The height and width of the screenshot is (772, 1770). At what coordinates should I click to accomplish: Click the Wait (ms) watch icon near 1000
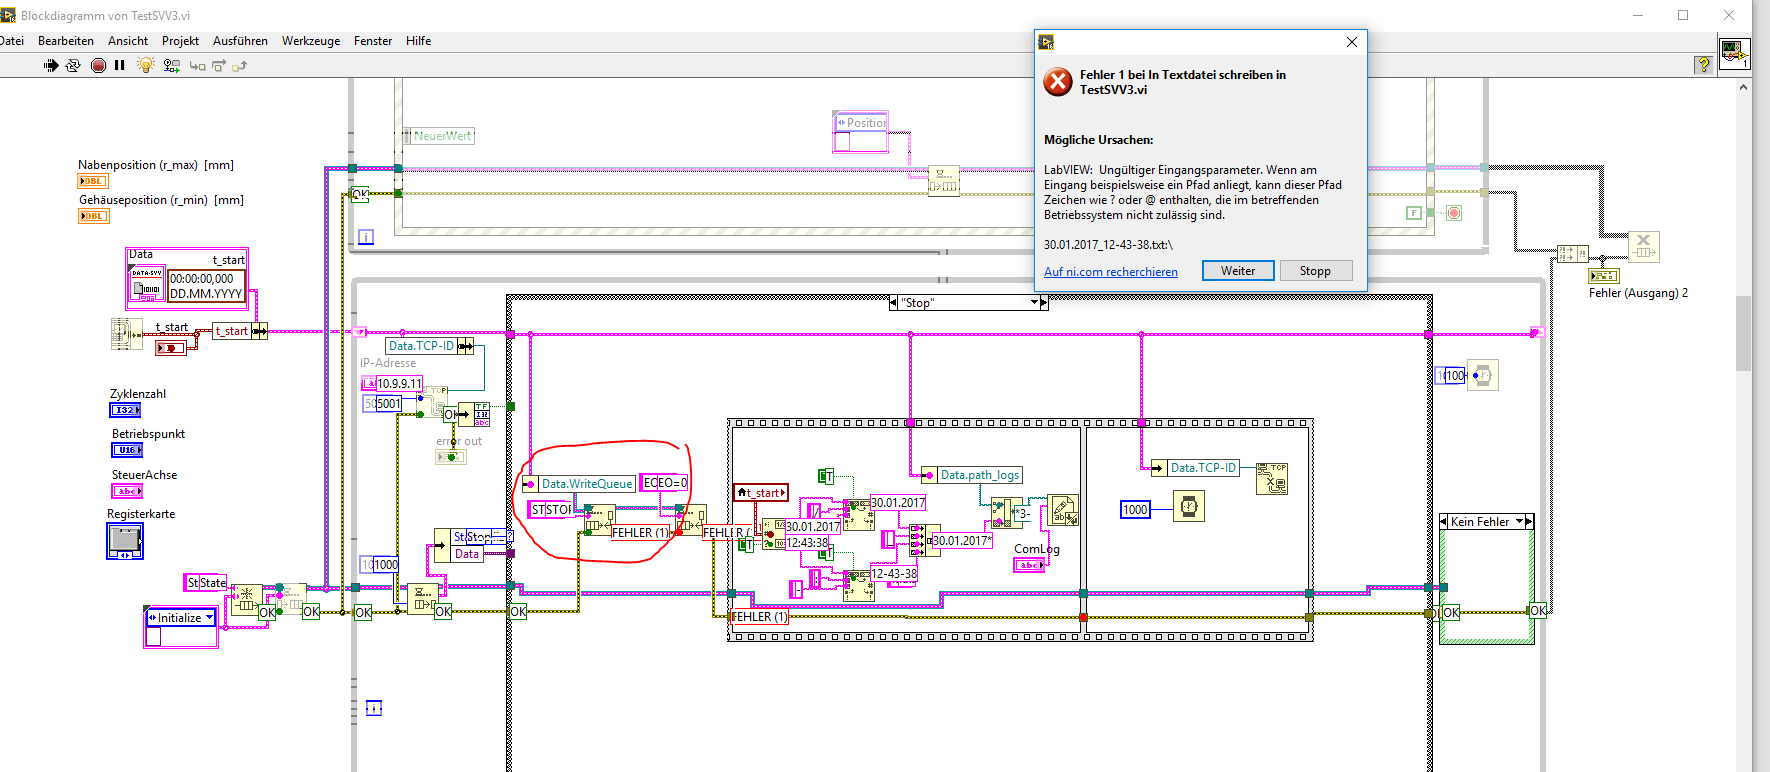[1188, 507]
